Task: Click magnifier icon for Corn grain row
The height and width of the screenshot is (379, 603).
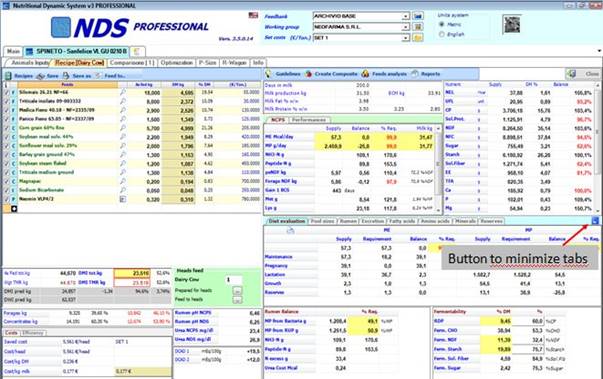Action: (x=123, y=128)
